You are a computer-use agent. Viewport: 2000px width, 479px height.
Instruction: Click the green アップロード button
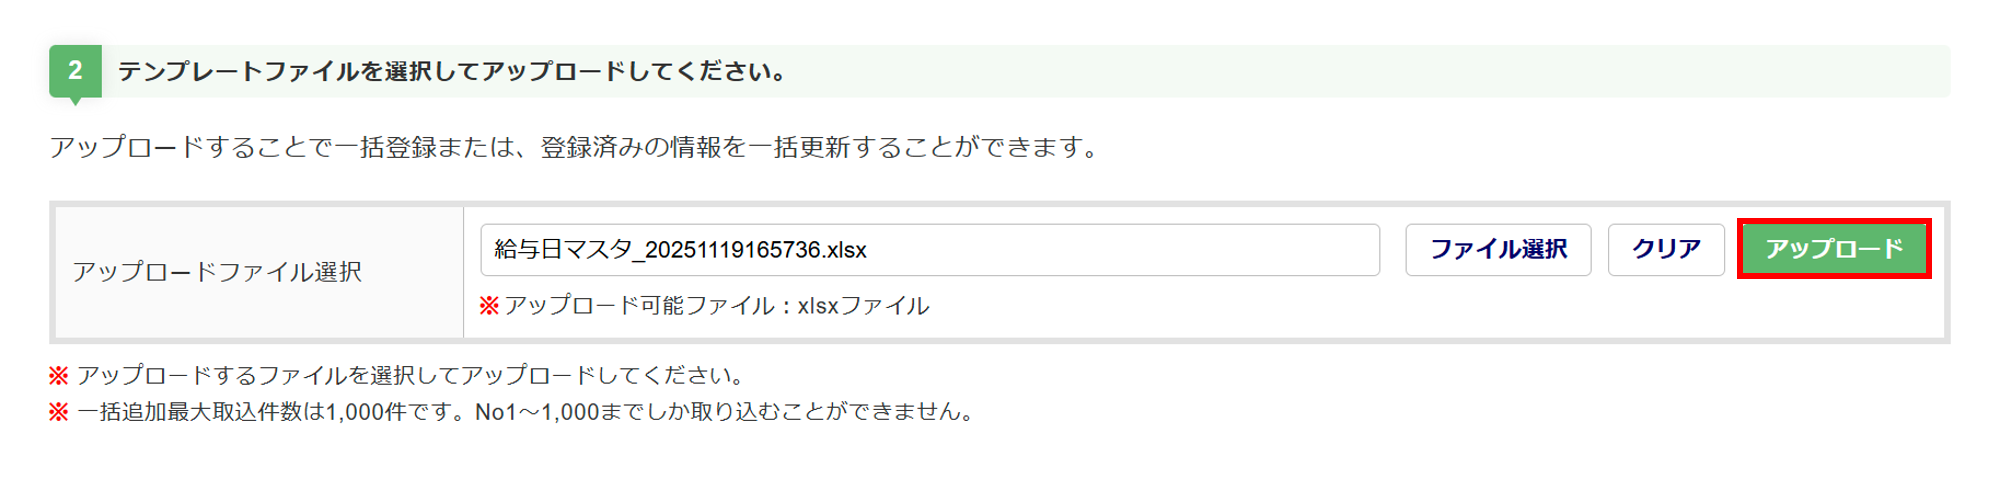1833,249
